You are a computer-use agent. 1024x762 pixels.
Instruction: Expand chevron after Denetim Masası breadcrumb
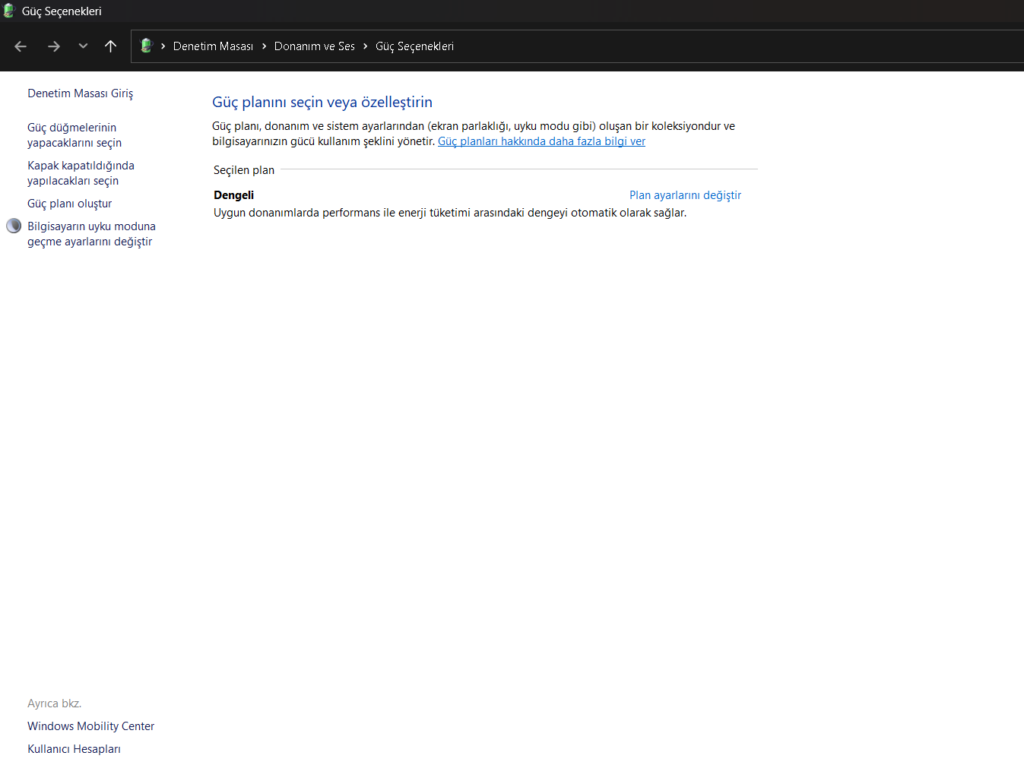[x=264, y=46]
